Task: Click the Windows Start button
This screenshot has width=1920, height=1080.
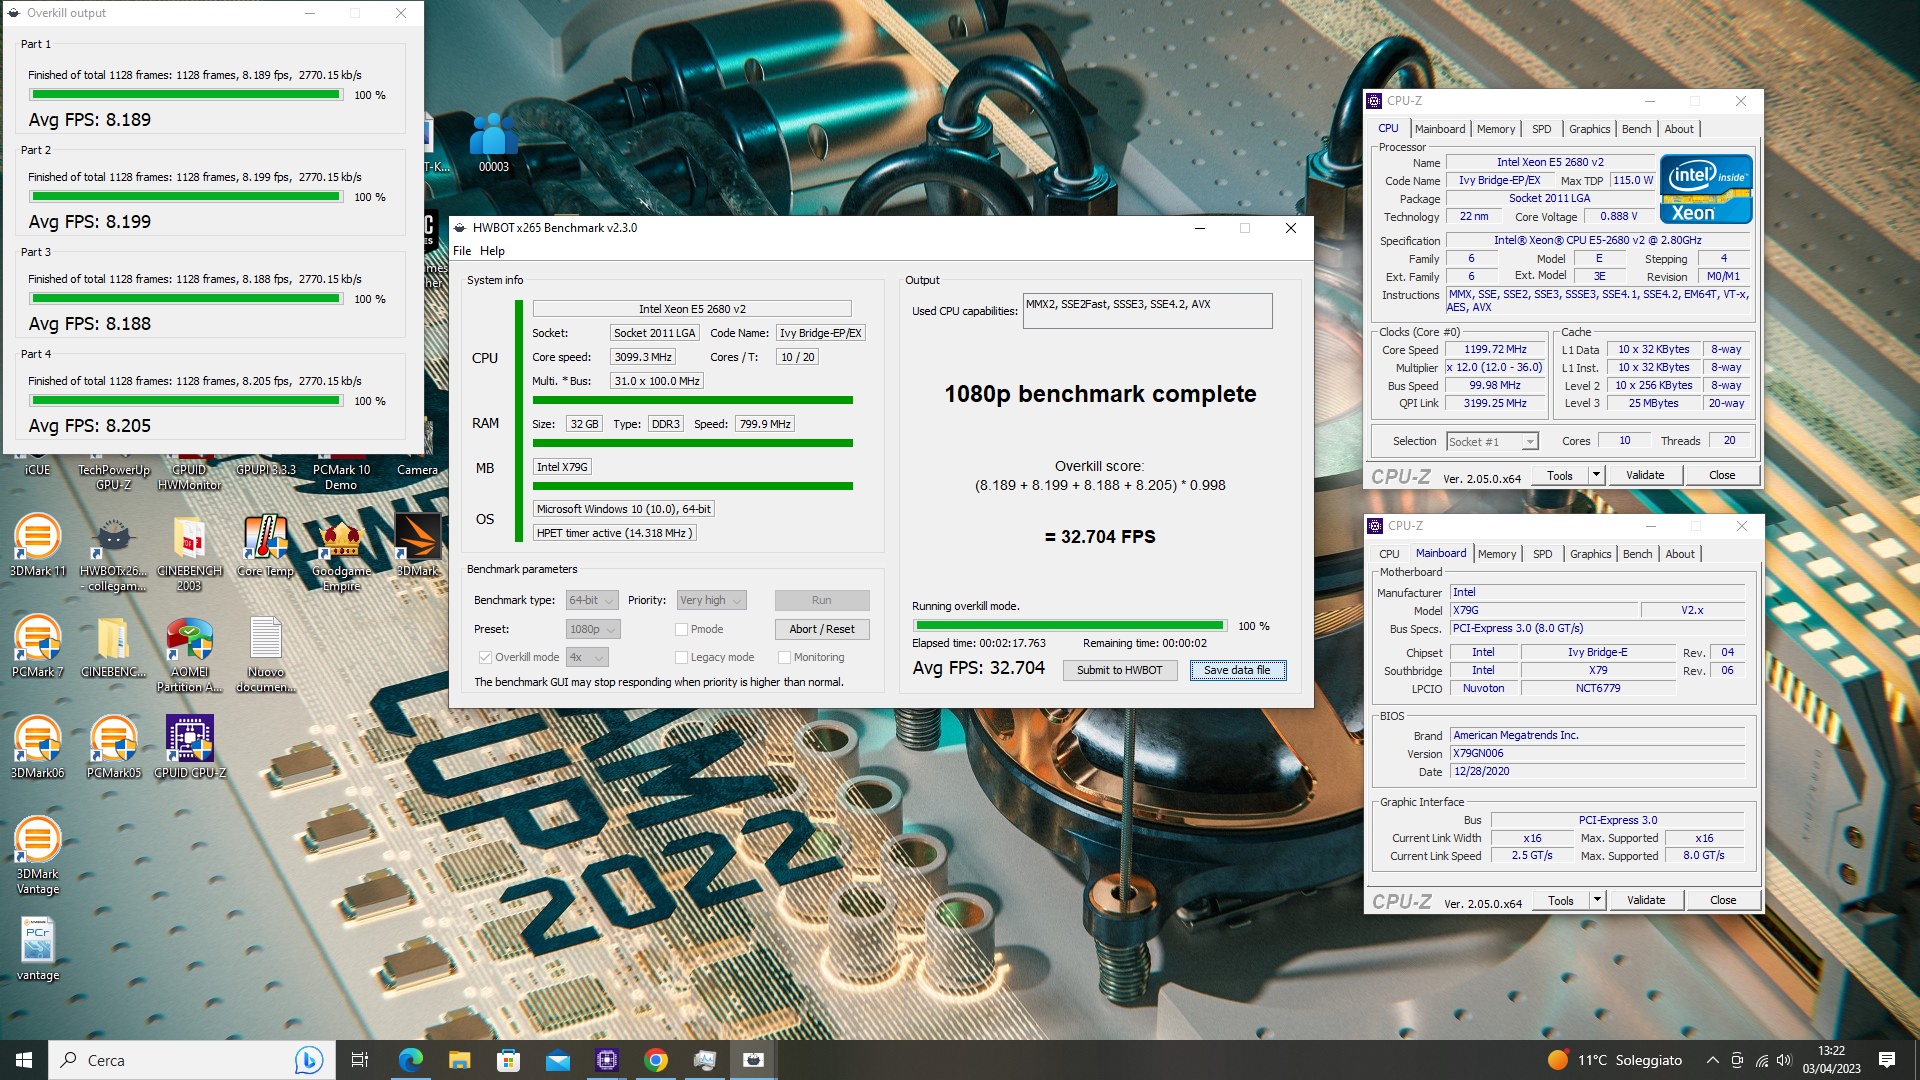Action: pos(24,1060)
